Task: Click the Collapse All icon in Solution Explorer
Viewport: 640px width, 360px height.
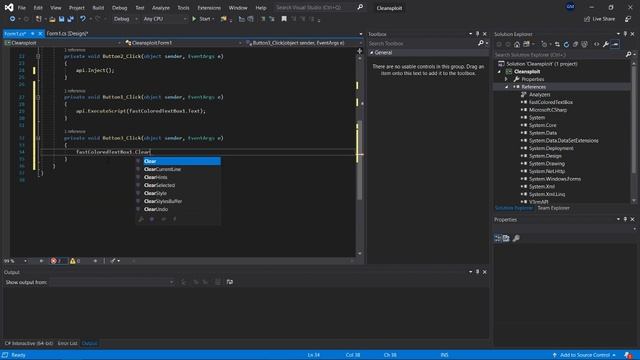Action: (575, 44)
